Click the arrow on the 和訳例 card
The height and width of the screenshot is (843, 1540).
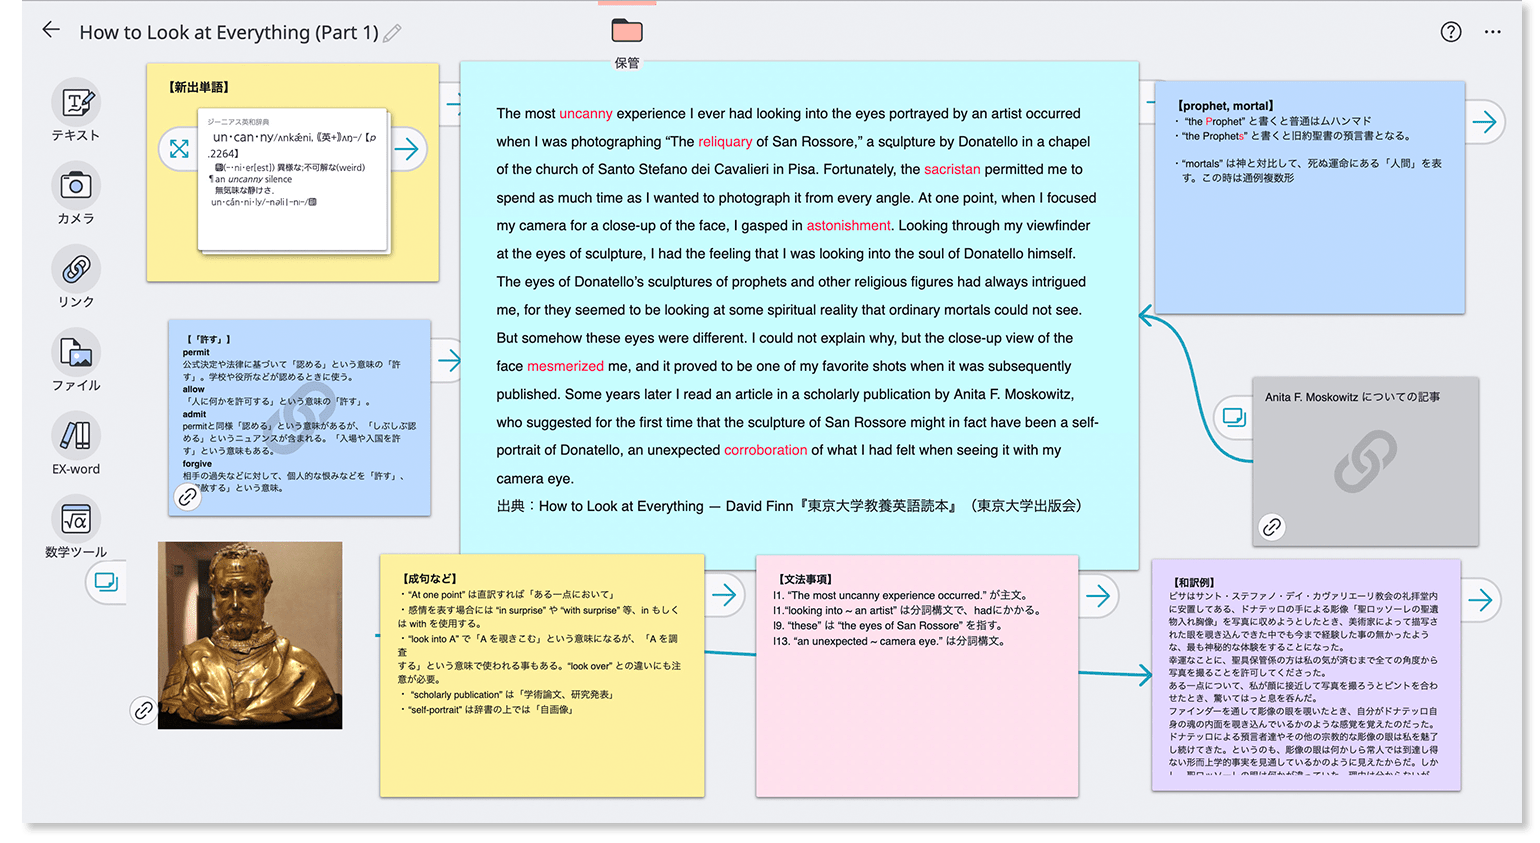point(1481,600)
